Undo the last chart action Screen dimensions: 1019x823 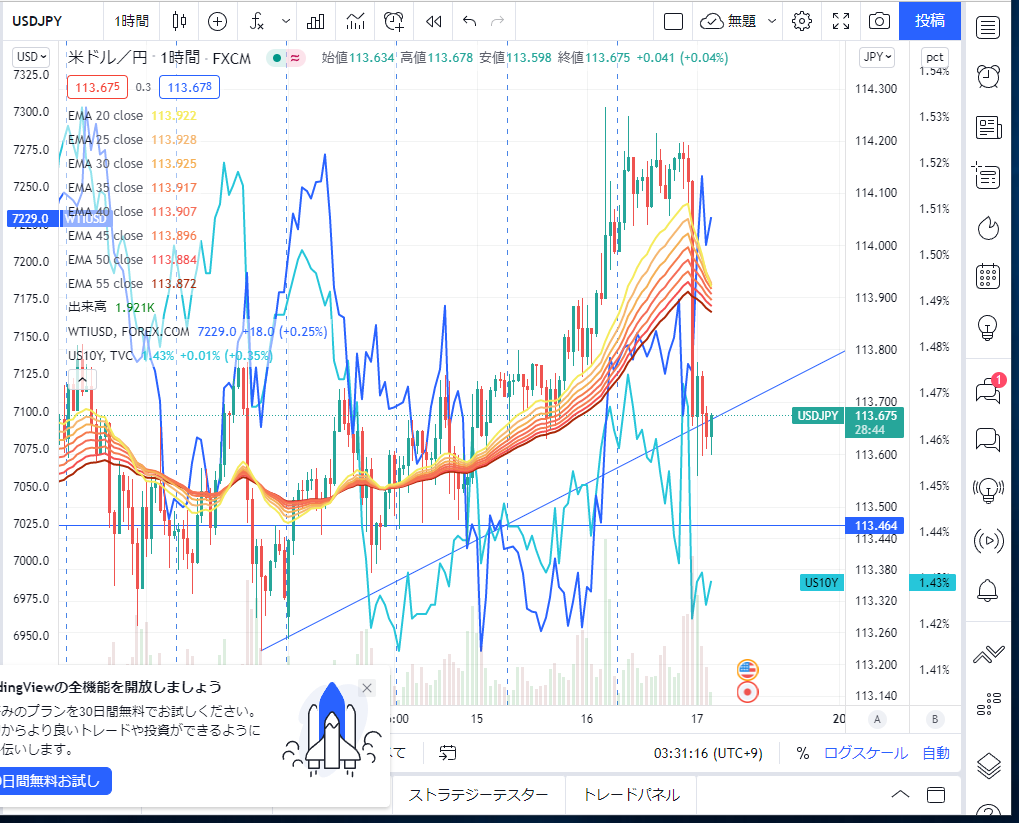(x=469, y=21)
